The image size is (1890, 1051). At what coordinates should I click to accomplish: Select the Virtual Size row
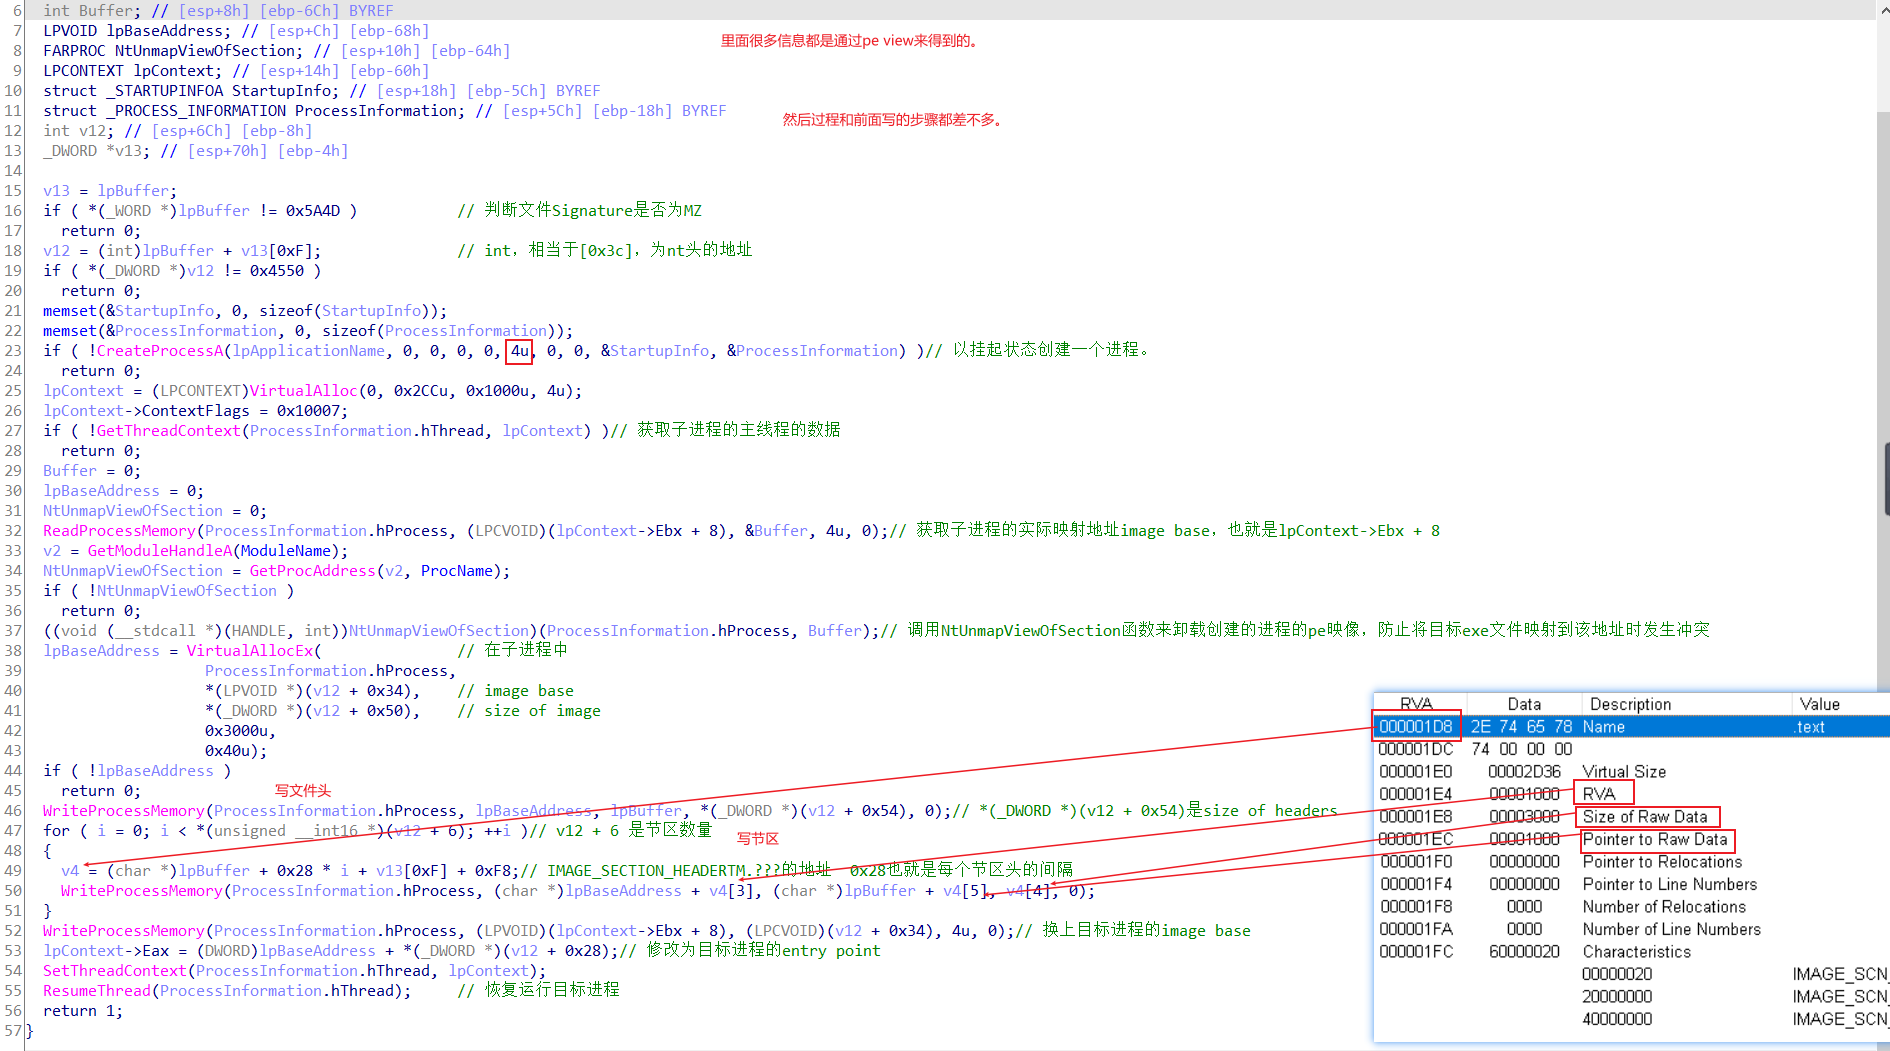(x=1632, y=772)
